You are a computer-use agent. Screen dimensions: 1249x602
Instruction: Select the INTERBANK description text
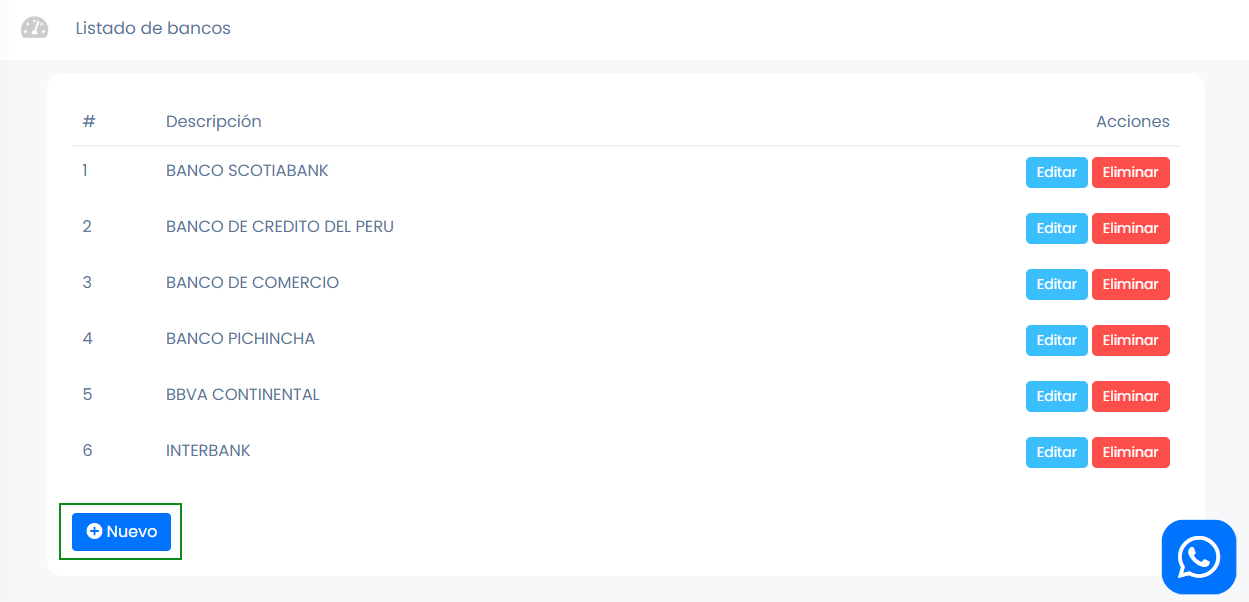point(208,450)
